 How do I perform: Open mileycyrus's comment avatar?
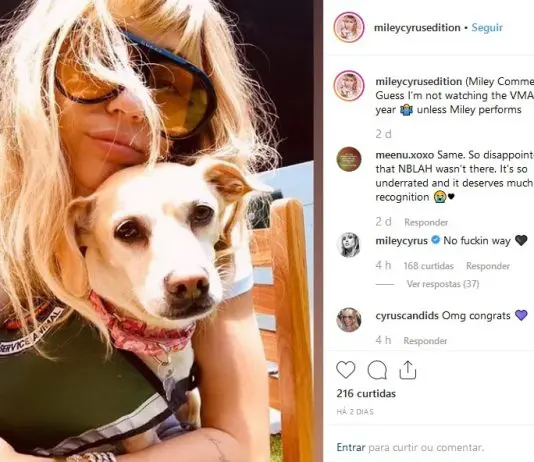coord(349,245)
